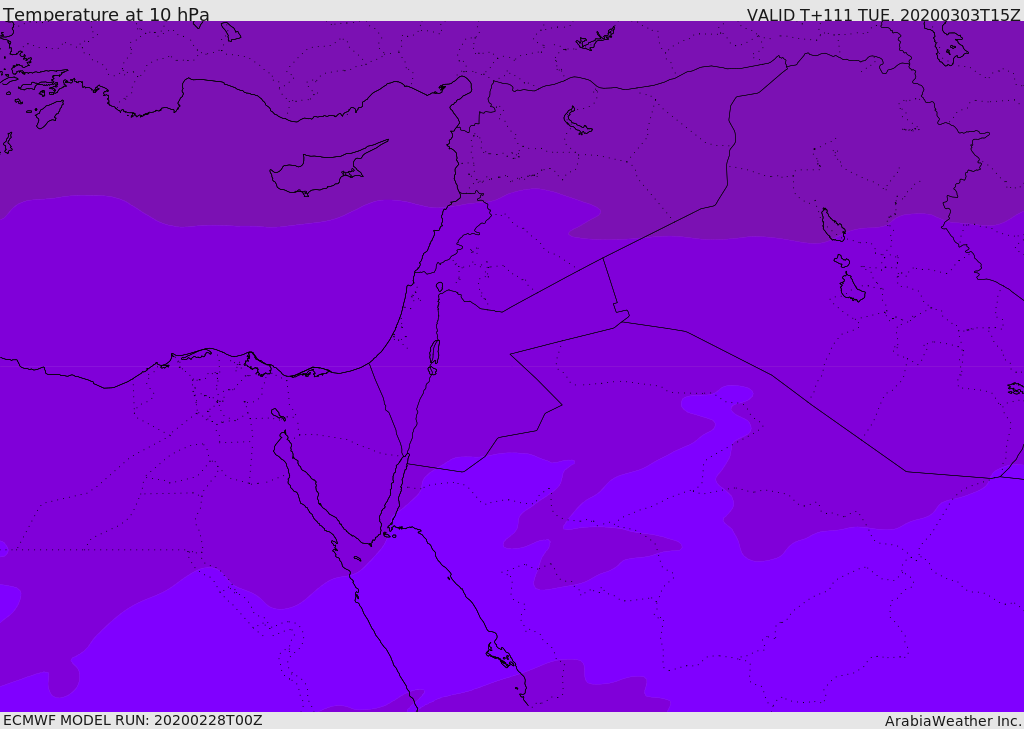Click the 'ArabiaWeather Inc' credit text

pyautogui.click(x=952, y=721)
